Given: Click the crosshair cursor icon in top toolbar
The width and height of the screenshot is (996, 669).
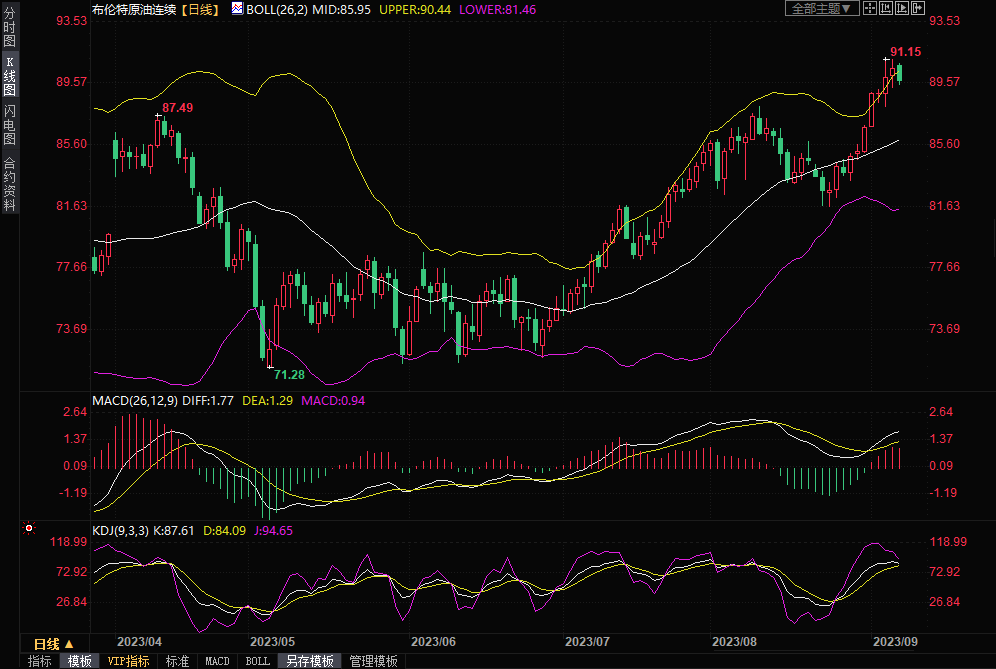Looking at the screenshot, I should coord(870,8).
